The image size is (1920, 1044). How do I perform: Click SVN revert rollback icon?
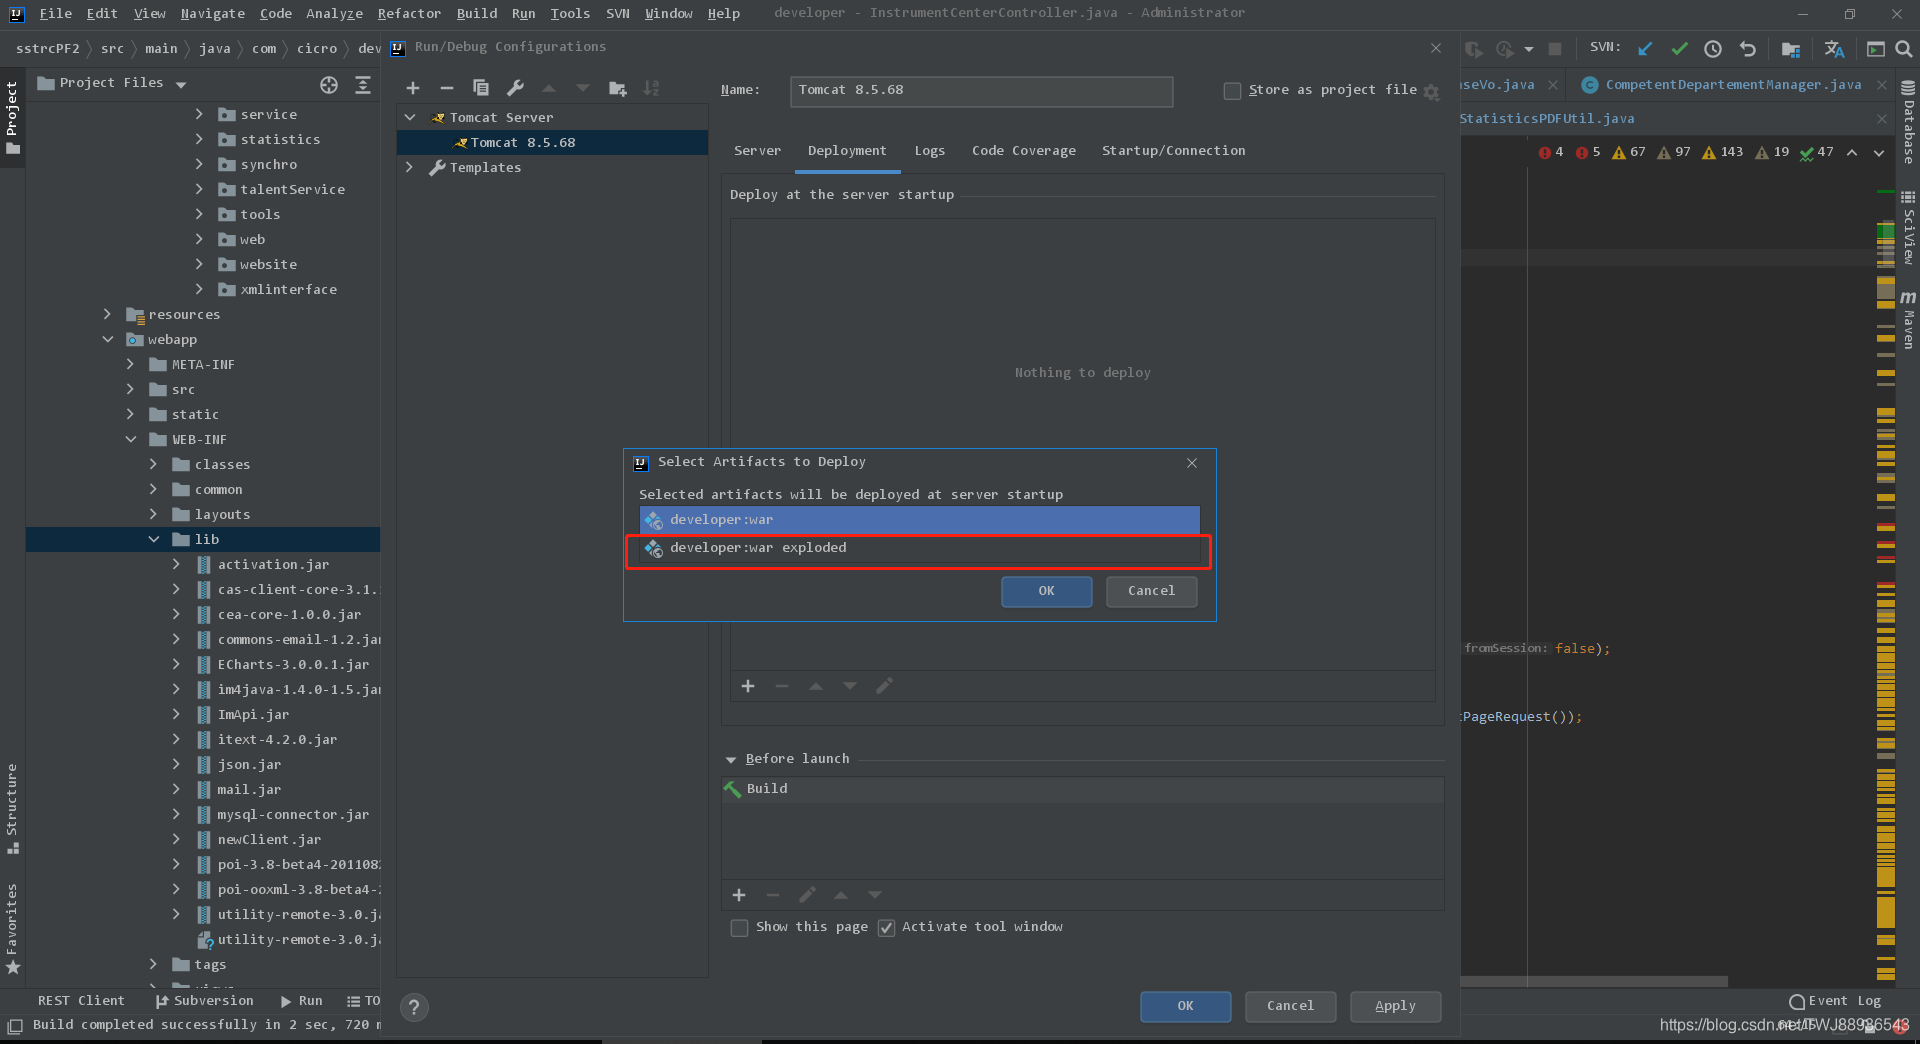[x=1747, y=48]
